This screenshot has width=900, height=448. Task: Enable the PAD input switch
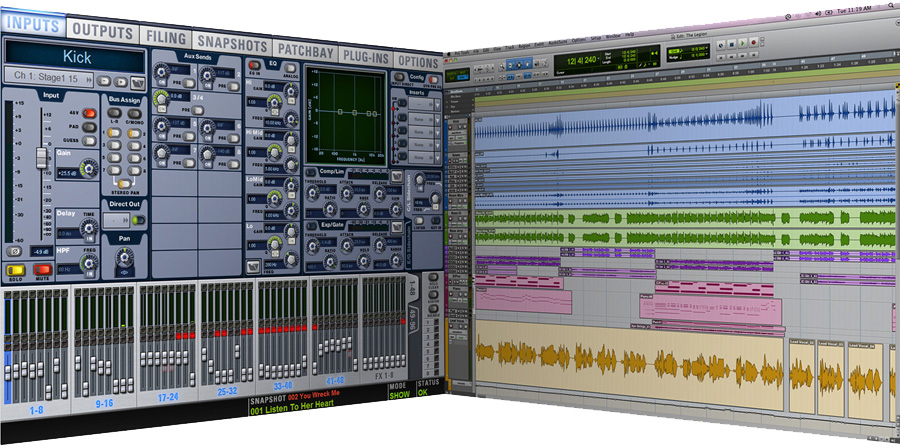click(89, 127)
